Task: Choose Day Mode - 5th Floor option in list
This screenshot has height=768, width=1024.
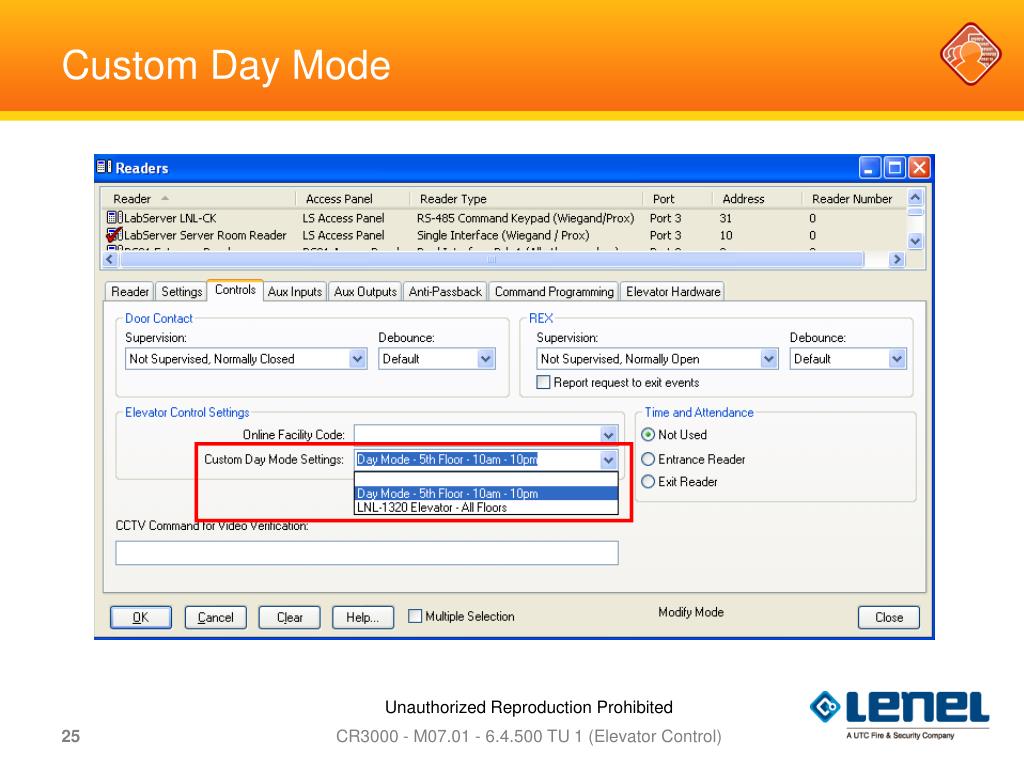Action: tap(486, 494)
